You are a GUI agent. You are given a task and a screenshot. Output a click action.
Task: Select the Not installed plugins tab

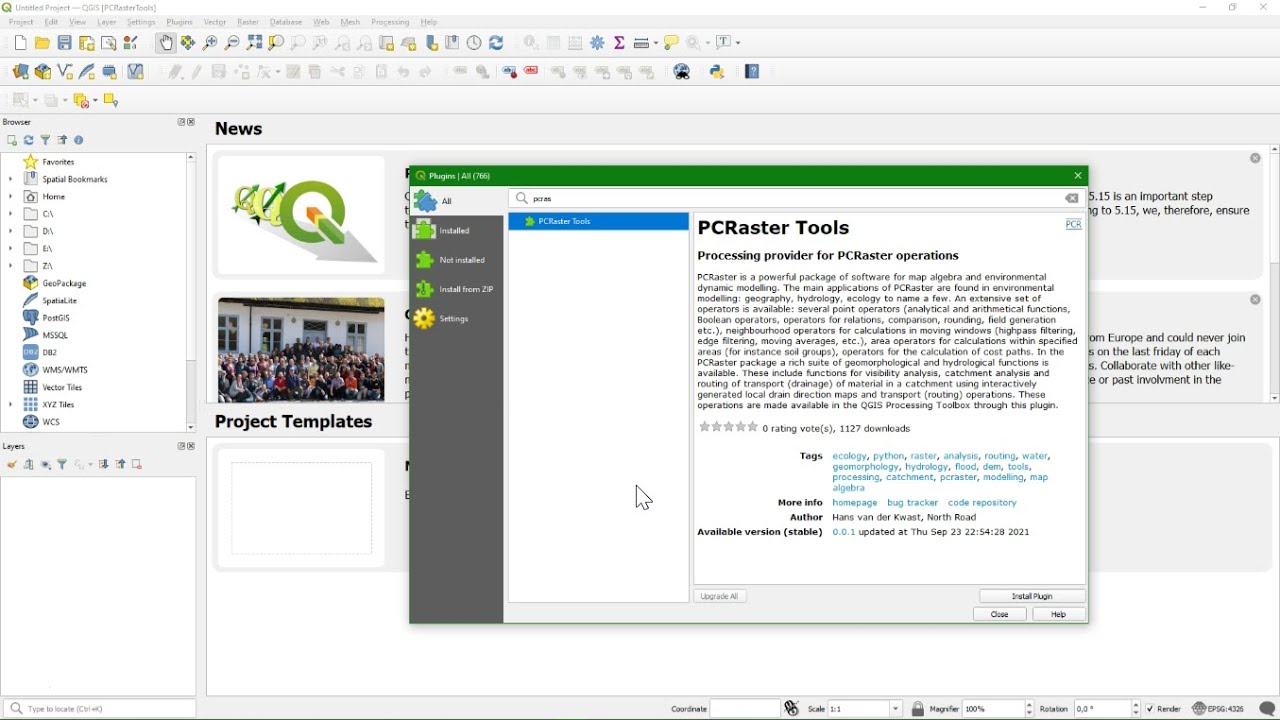456,260
